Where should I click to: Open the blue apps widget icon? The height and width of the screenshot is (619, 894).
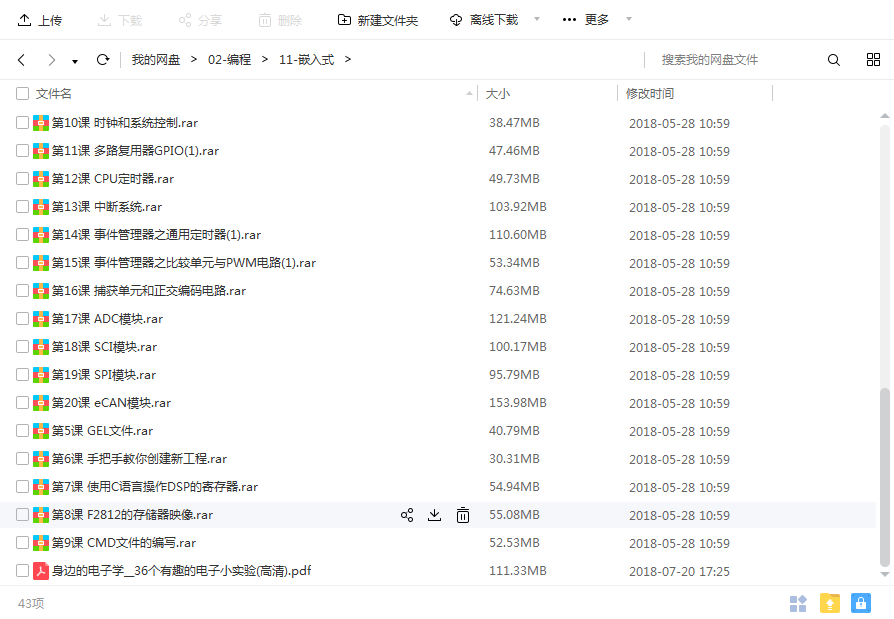click(x=798, y=603)
